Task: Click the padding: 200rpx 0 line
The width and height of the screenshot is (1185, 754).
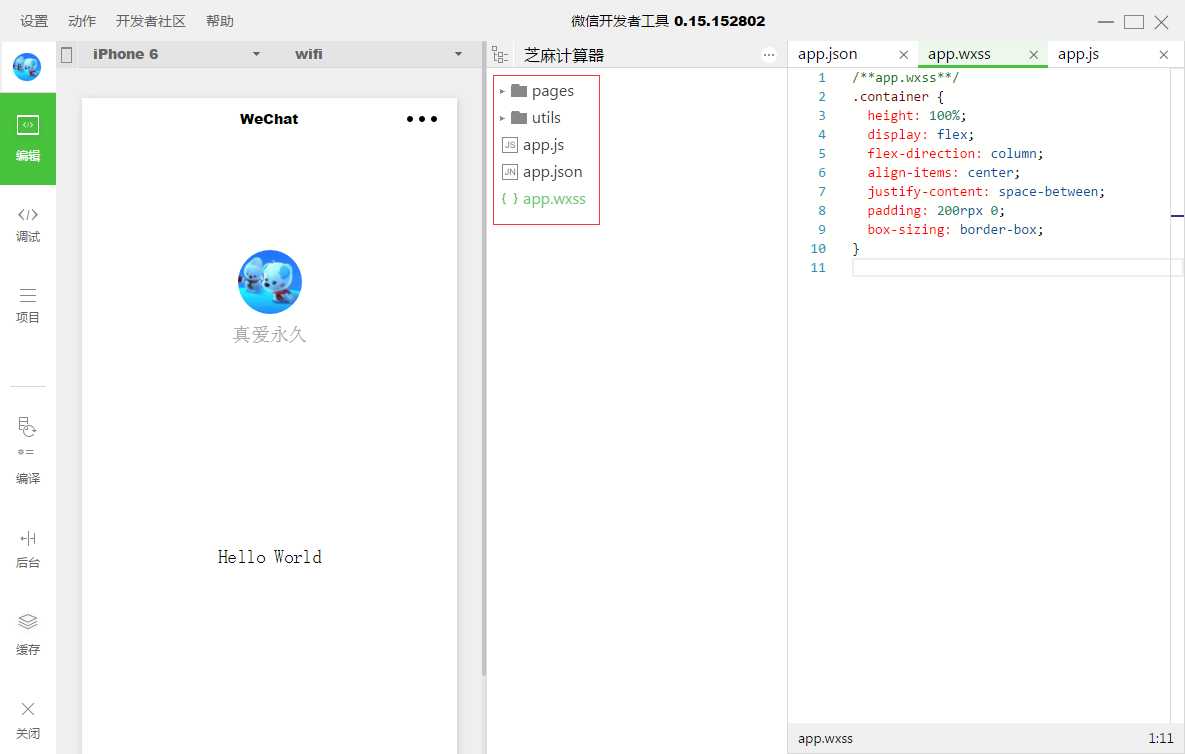Action: click(x=936, y=211)
